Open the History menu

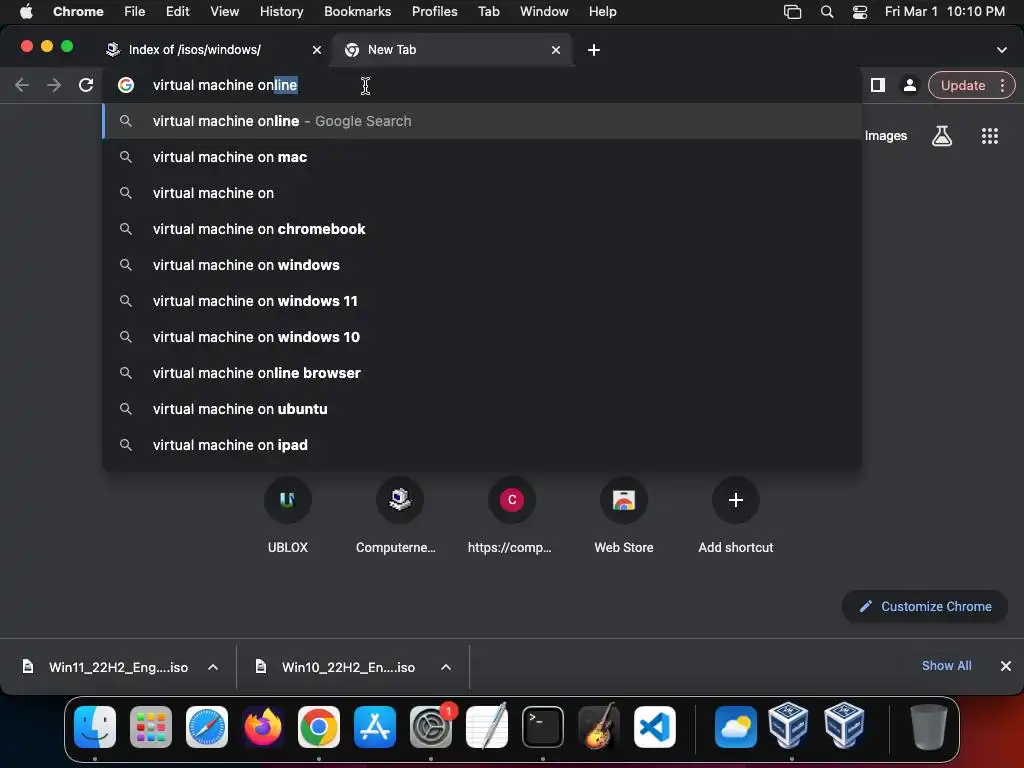pyautogui.click(x=281, y=11)
